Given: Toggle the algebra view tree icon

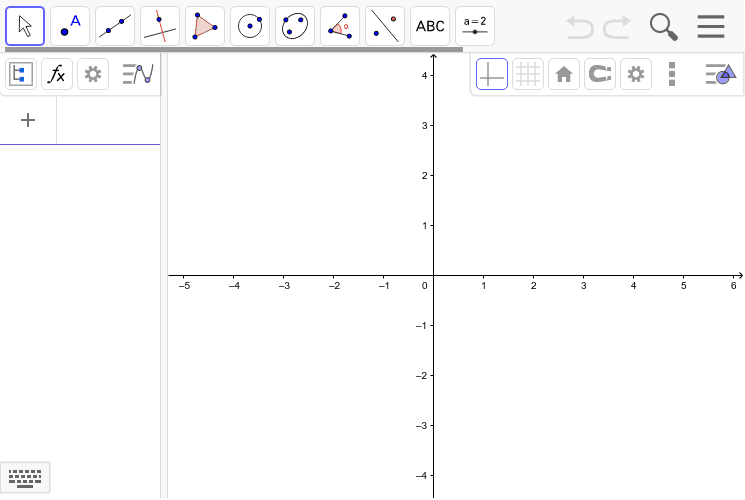Looking at the screenshot, I should pyautogui.click(x=20, y=74).
